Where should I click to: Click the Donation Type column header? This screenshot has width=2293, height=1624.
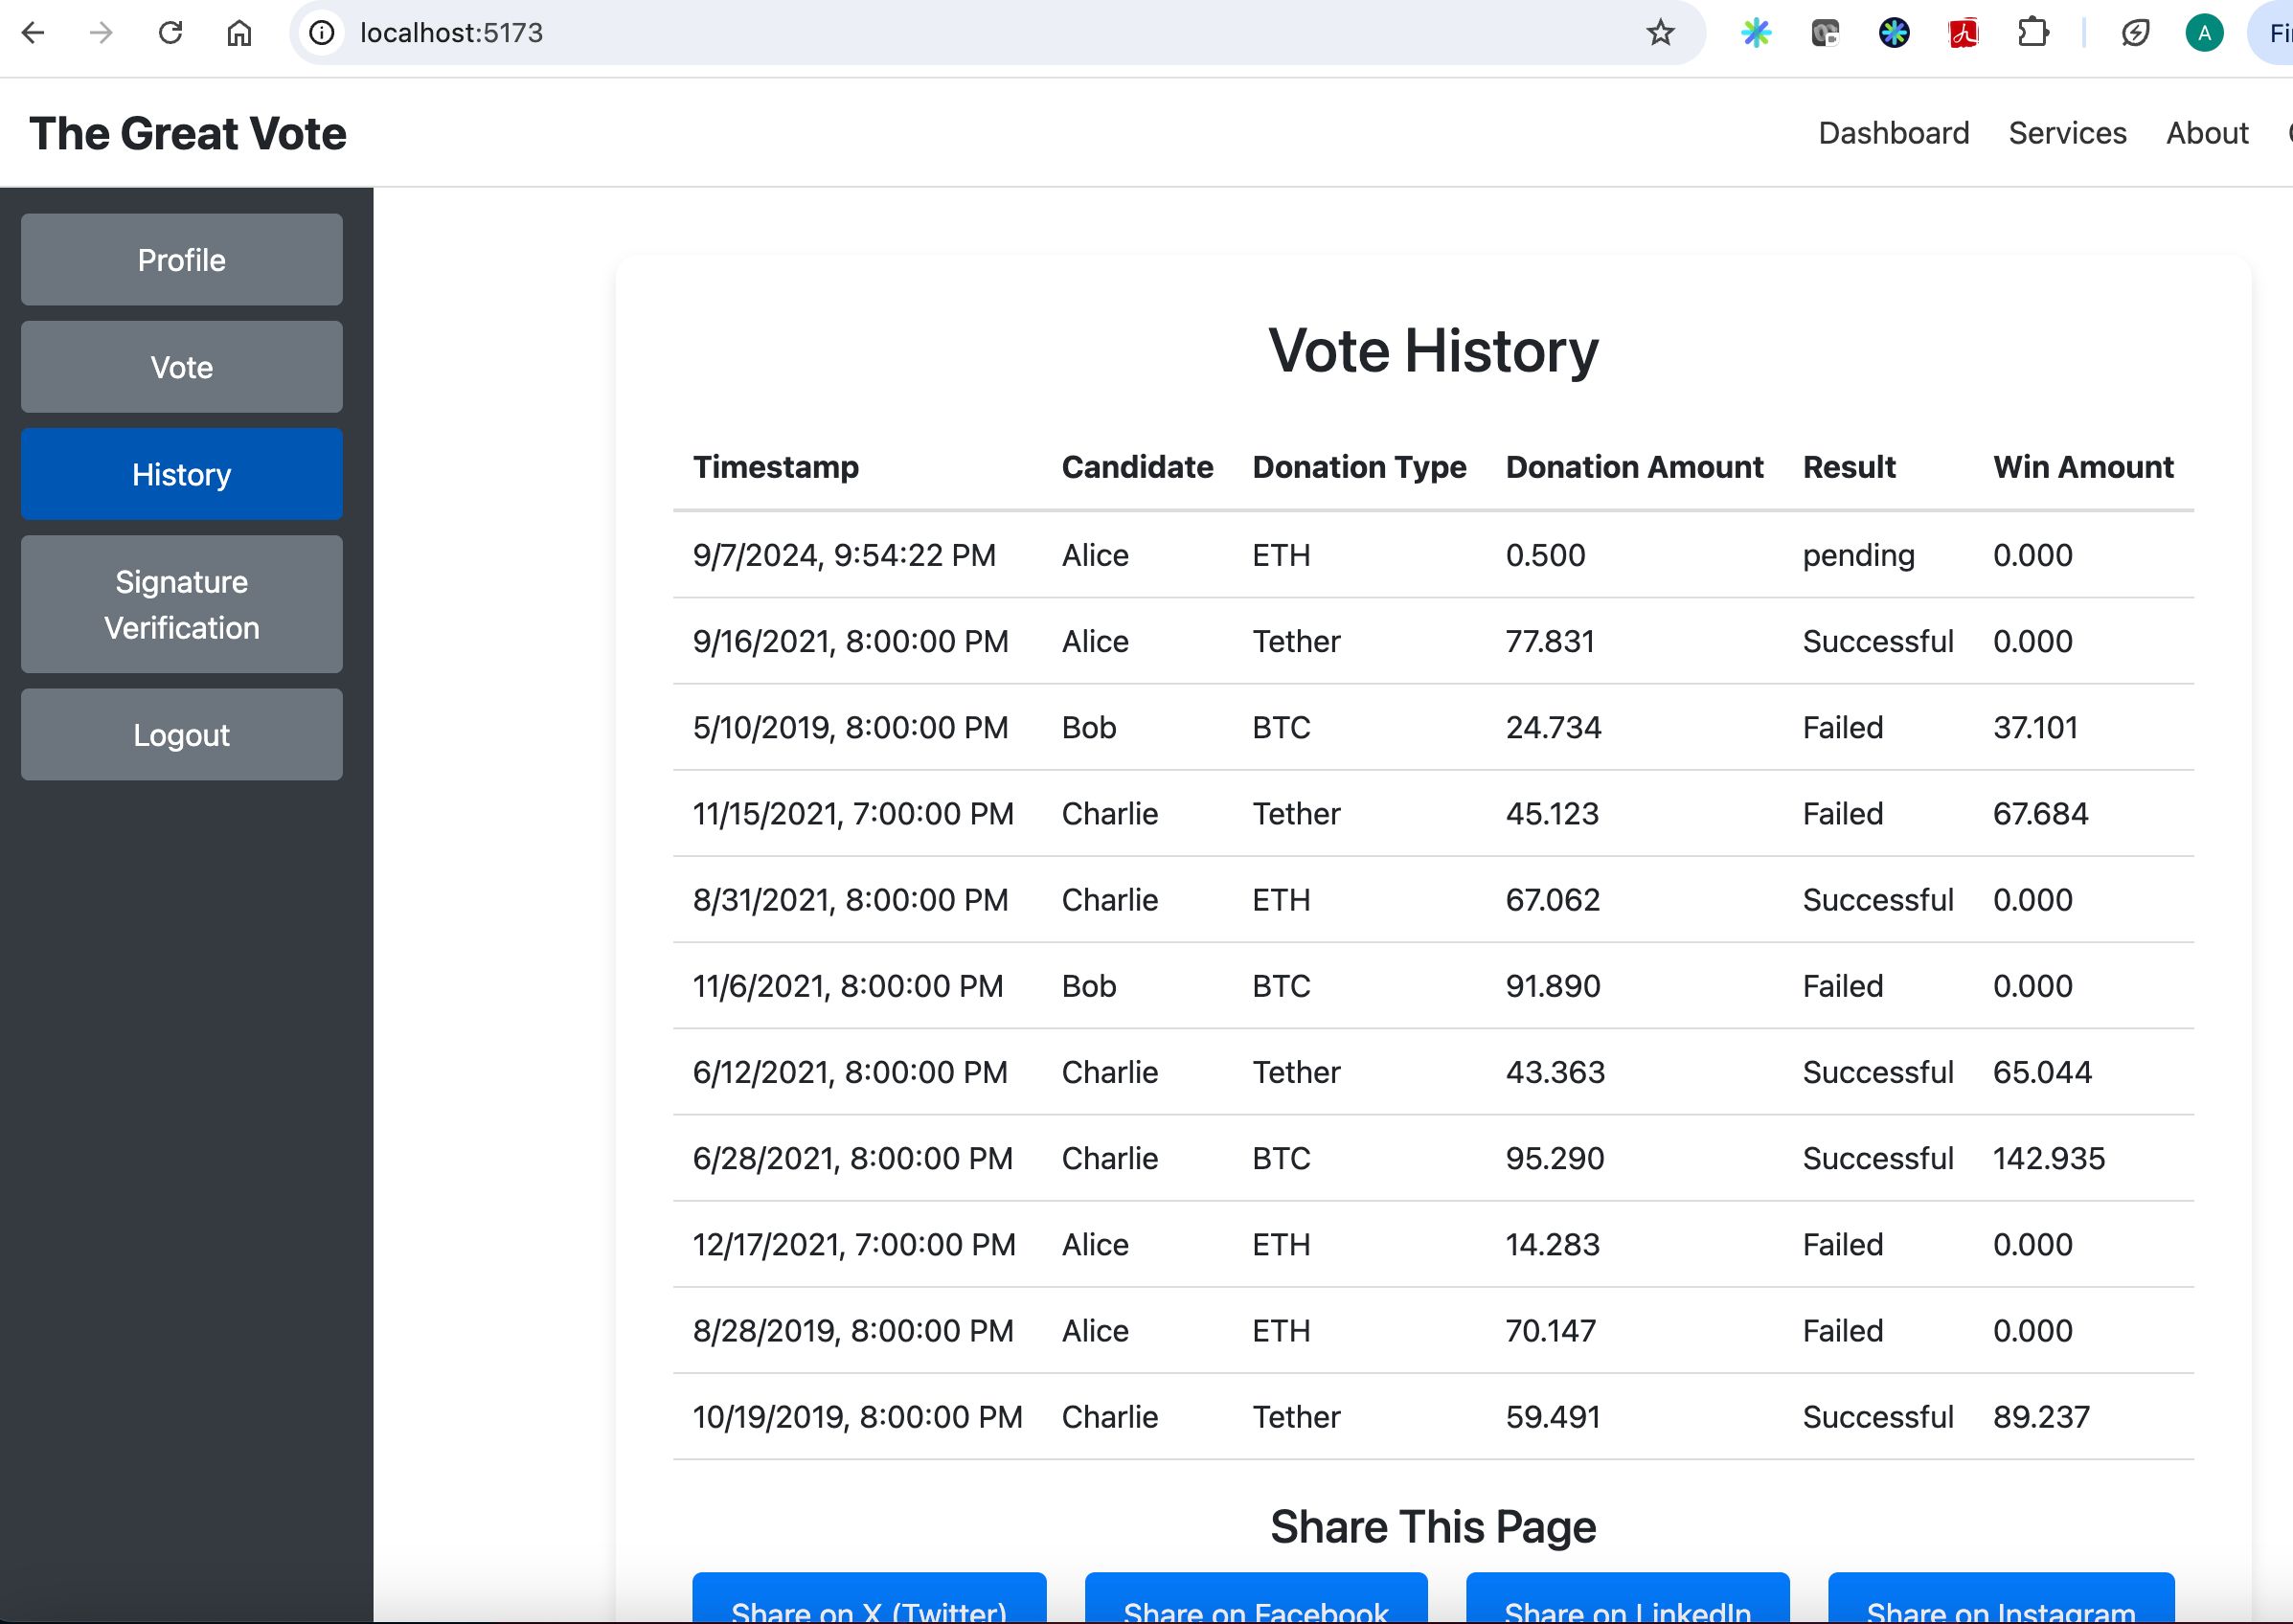coord(1359,465)
